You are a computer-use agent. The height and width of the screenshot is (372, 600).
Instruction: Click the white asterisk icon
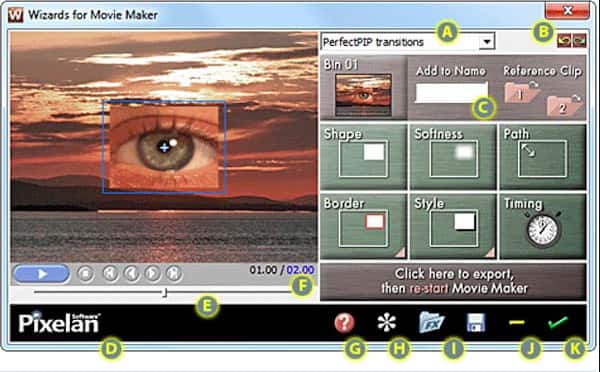pyautogui.click(x=386, y=322)
